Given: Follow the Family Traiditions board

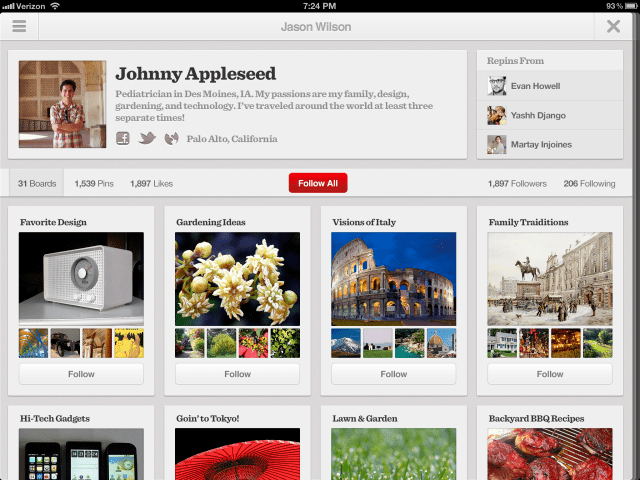Looking at the screenshot, I should tap(550, 374).
